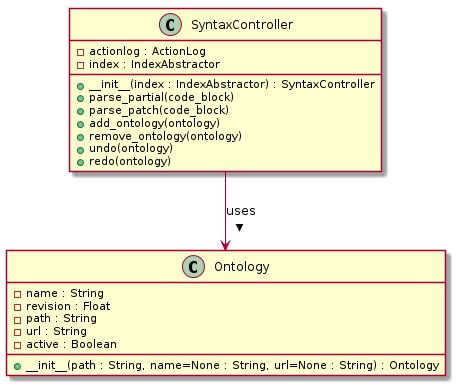Image resolution: width=456 pixels, height=386 pixels.
Task: Click the private marker beside path : String
Action: [18, 320]
